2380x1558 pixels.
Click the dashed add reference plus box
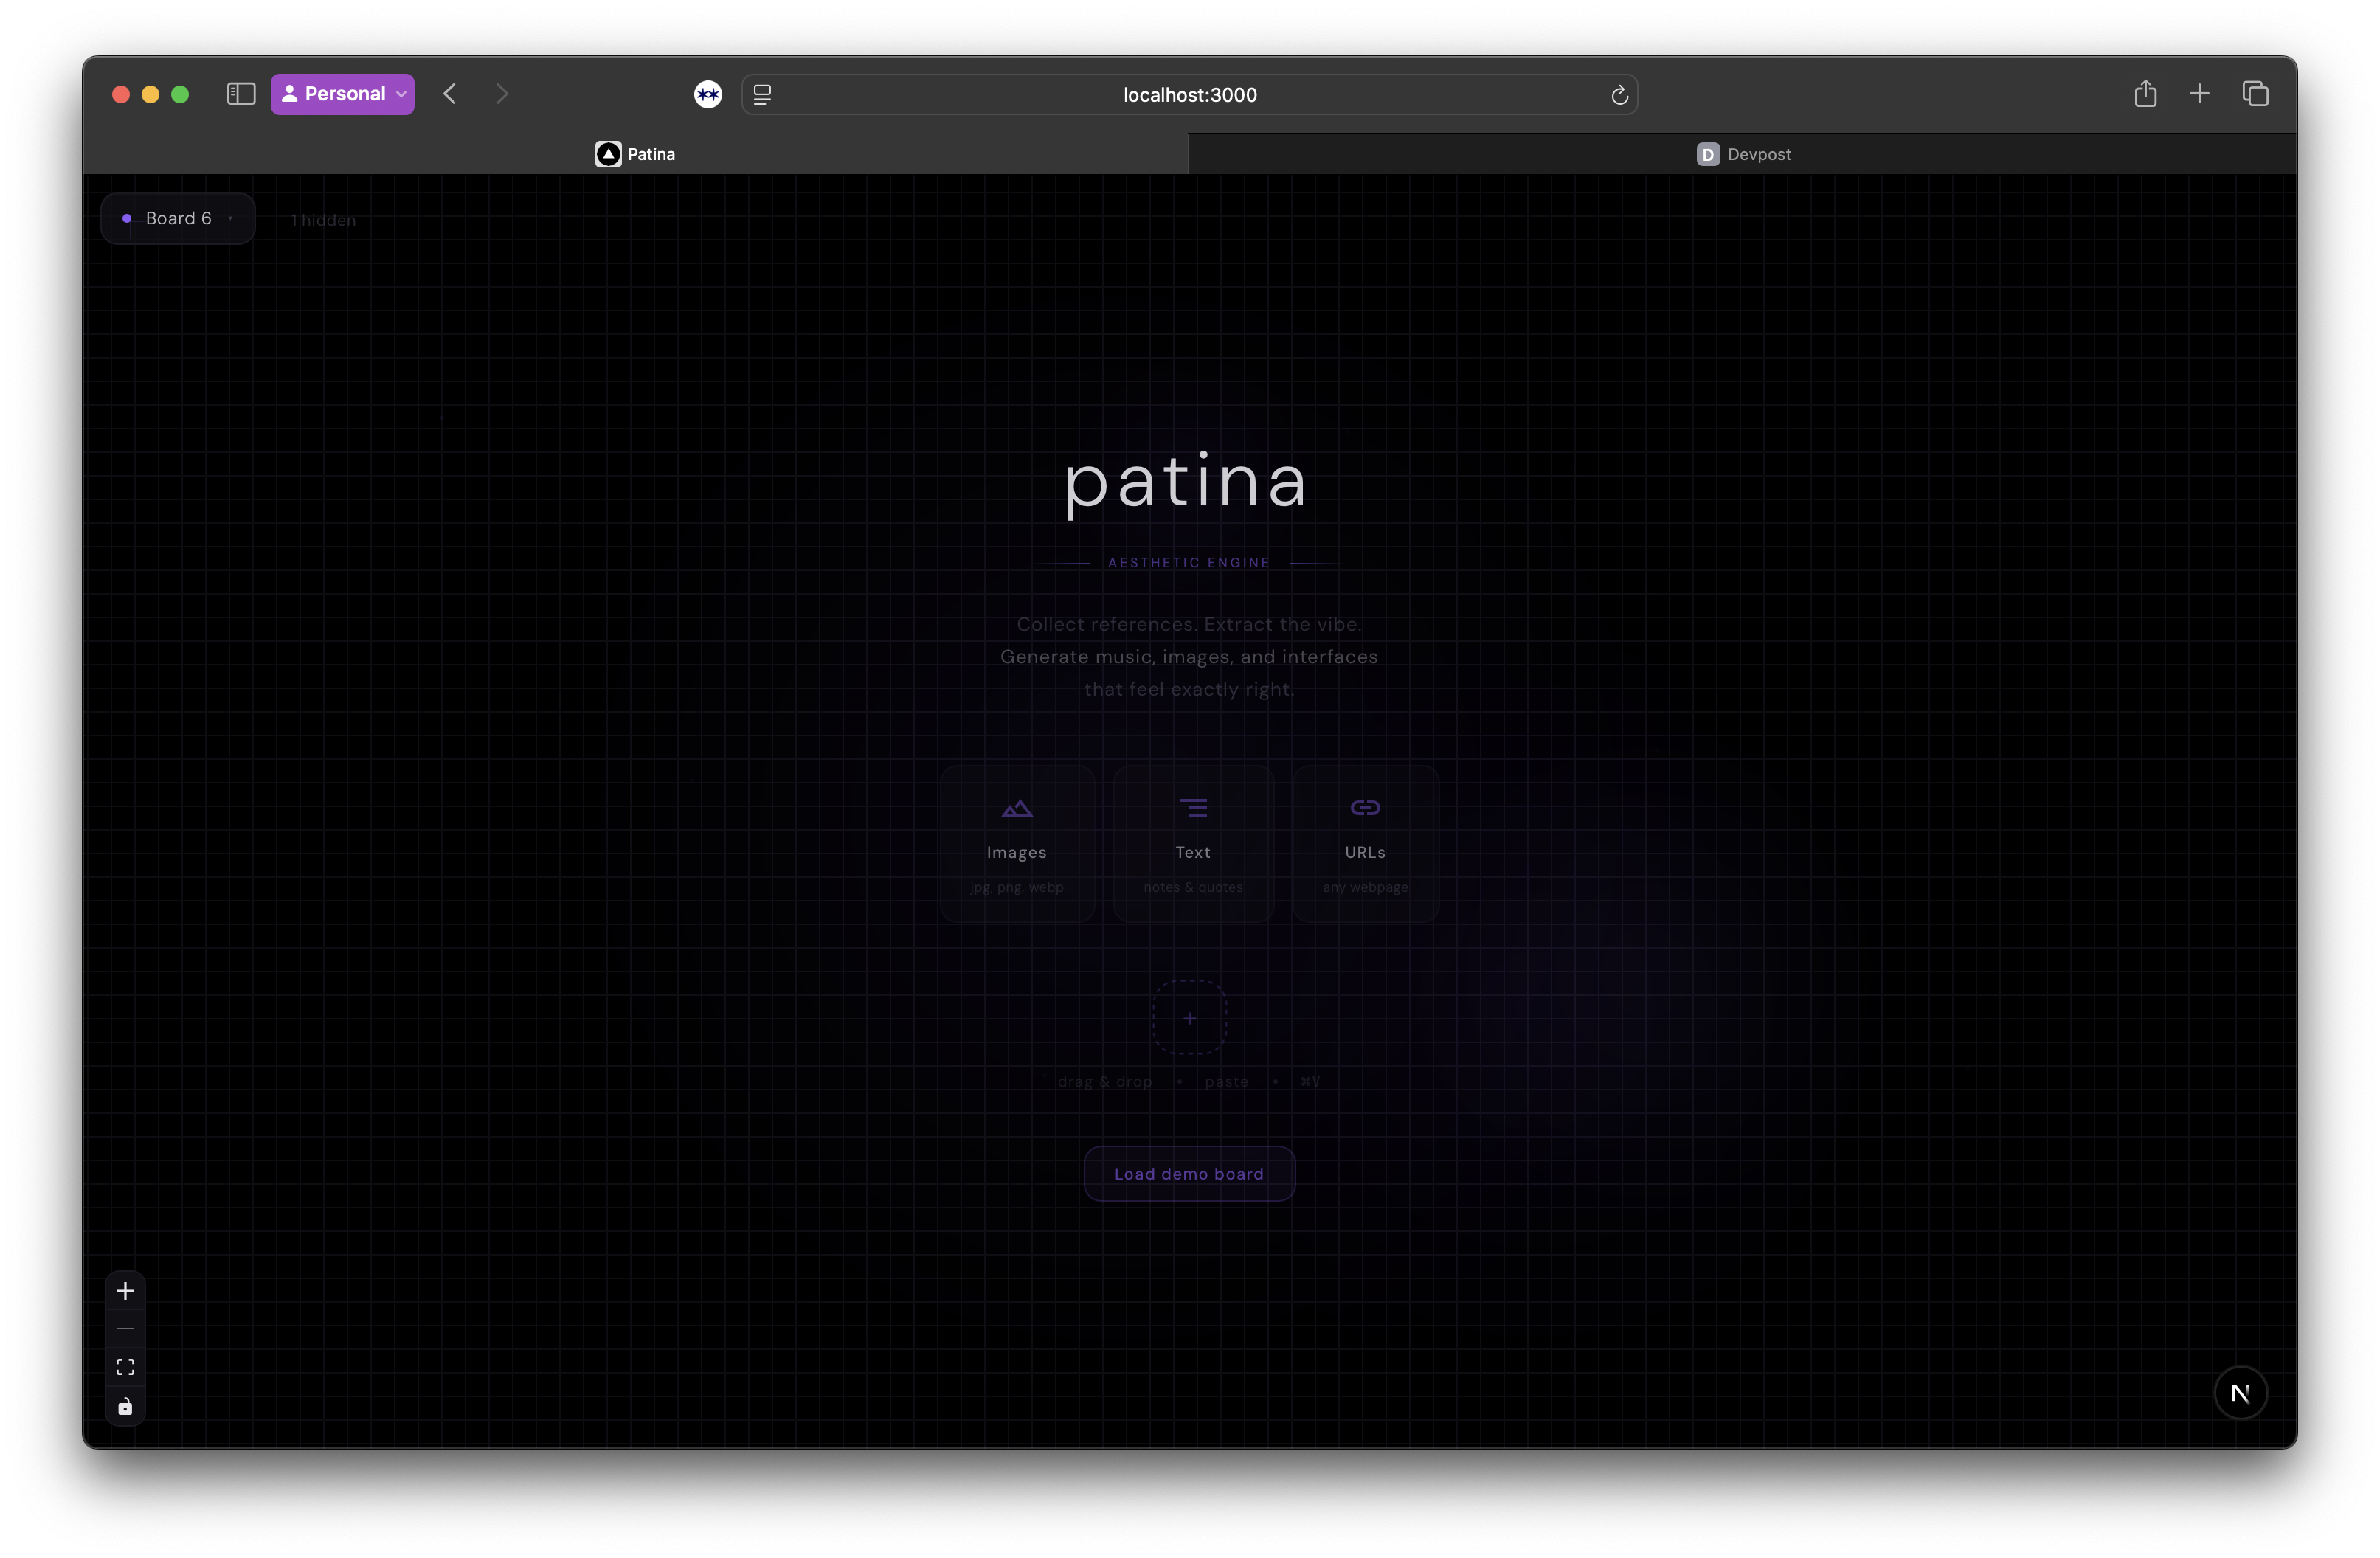1189,1018
